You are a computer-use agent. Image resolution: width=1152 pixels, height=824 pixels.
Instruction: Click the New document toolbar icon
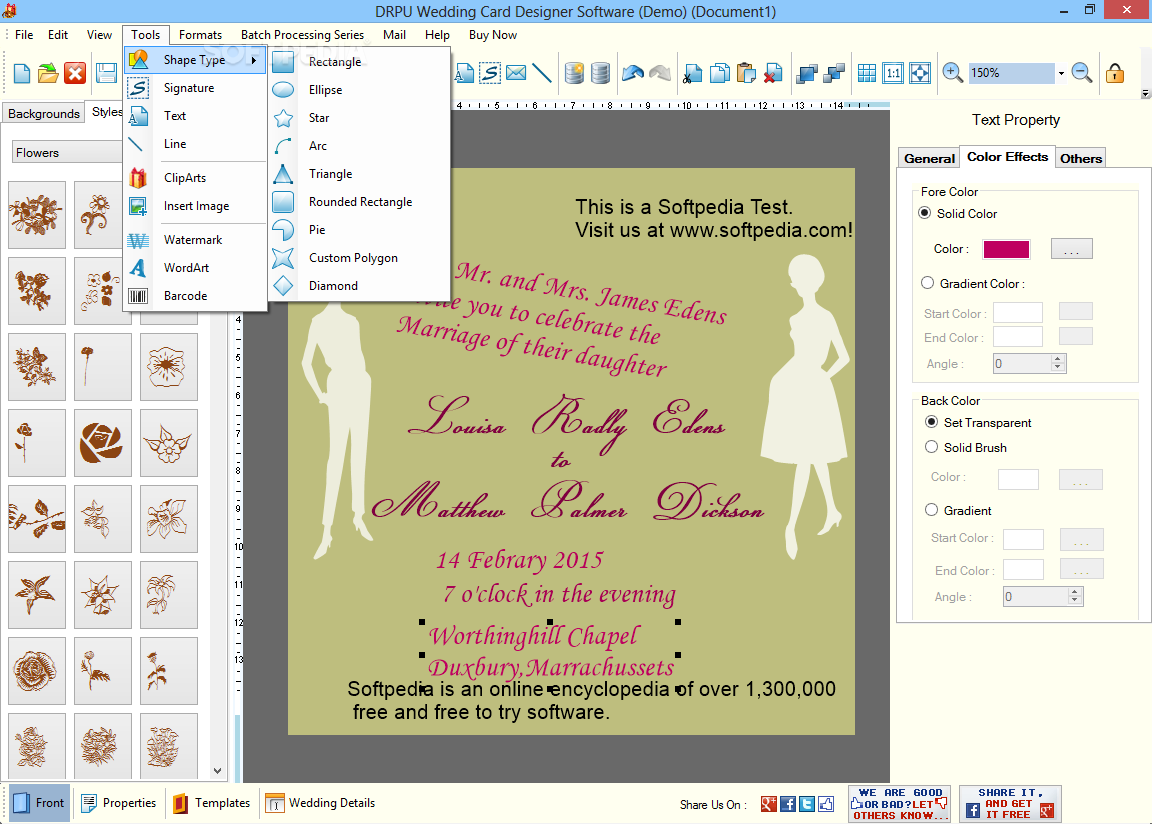pyautogui.click(x=22, y=73)
